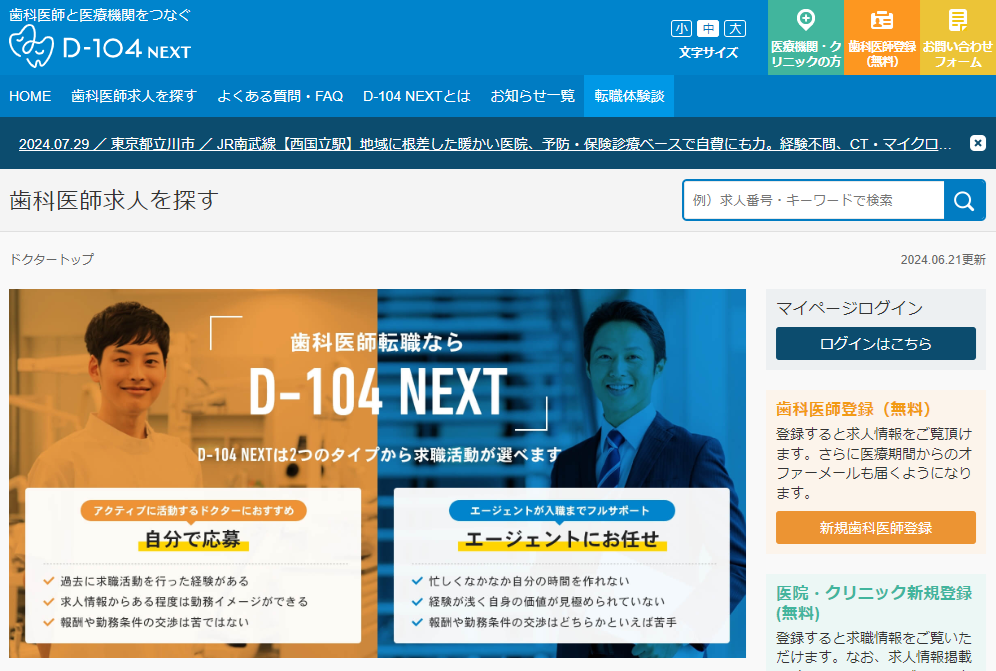Click the マイページログイン heading
Viewport: 996px width, 671px height.
[x=849, y=308]
